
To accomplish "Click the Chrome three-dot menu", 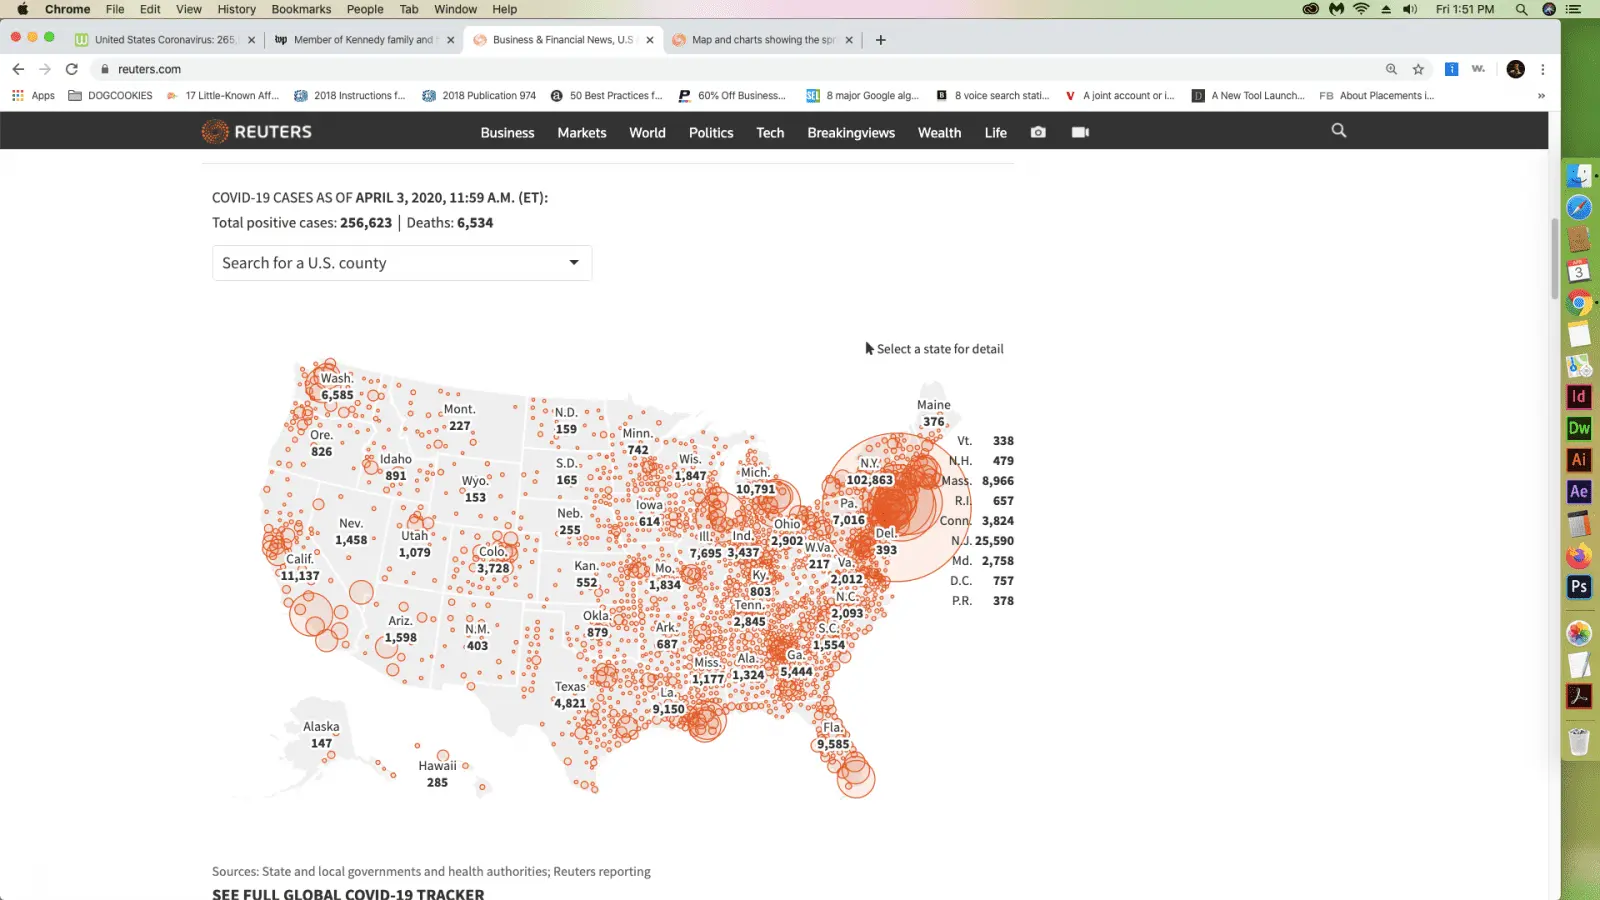I will [x=1543, y=69].
